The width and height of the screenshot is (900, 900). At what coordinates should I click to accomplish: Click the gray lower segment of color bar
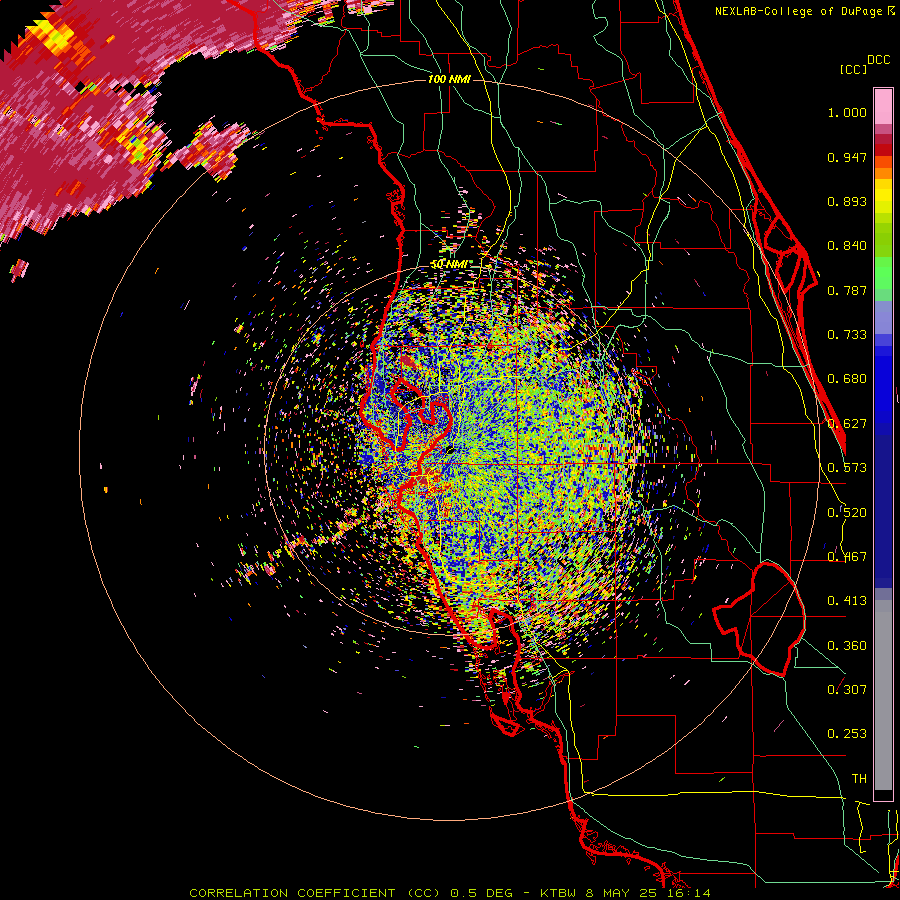(x=883, y=695)
